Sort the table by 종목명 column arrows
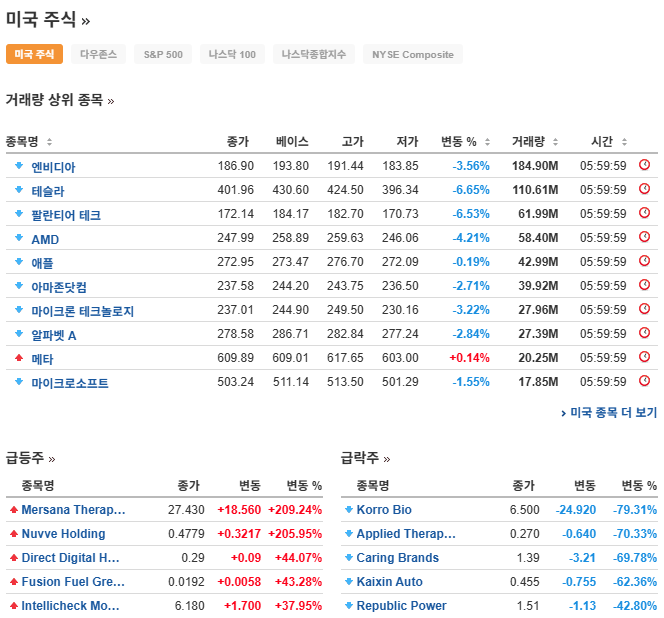This screenshot has height=618, width=664. [x=49, y=141]
